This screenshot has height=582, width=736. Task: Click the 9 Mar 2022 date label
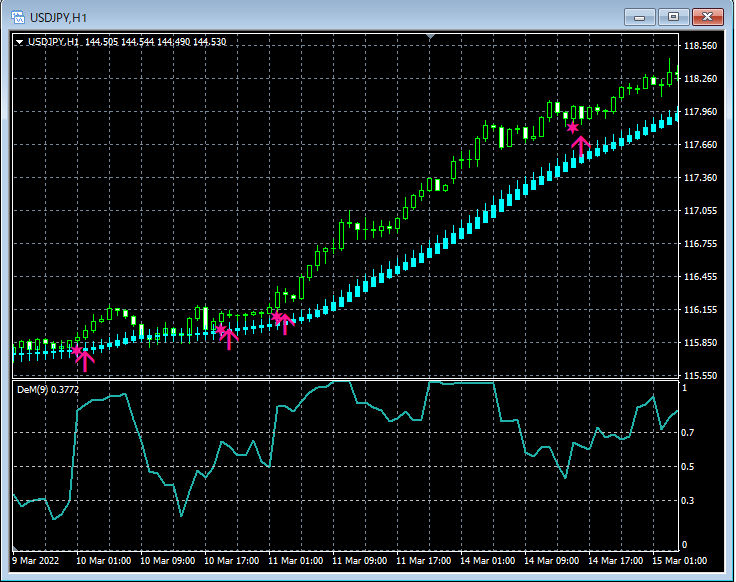[37, 561]
